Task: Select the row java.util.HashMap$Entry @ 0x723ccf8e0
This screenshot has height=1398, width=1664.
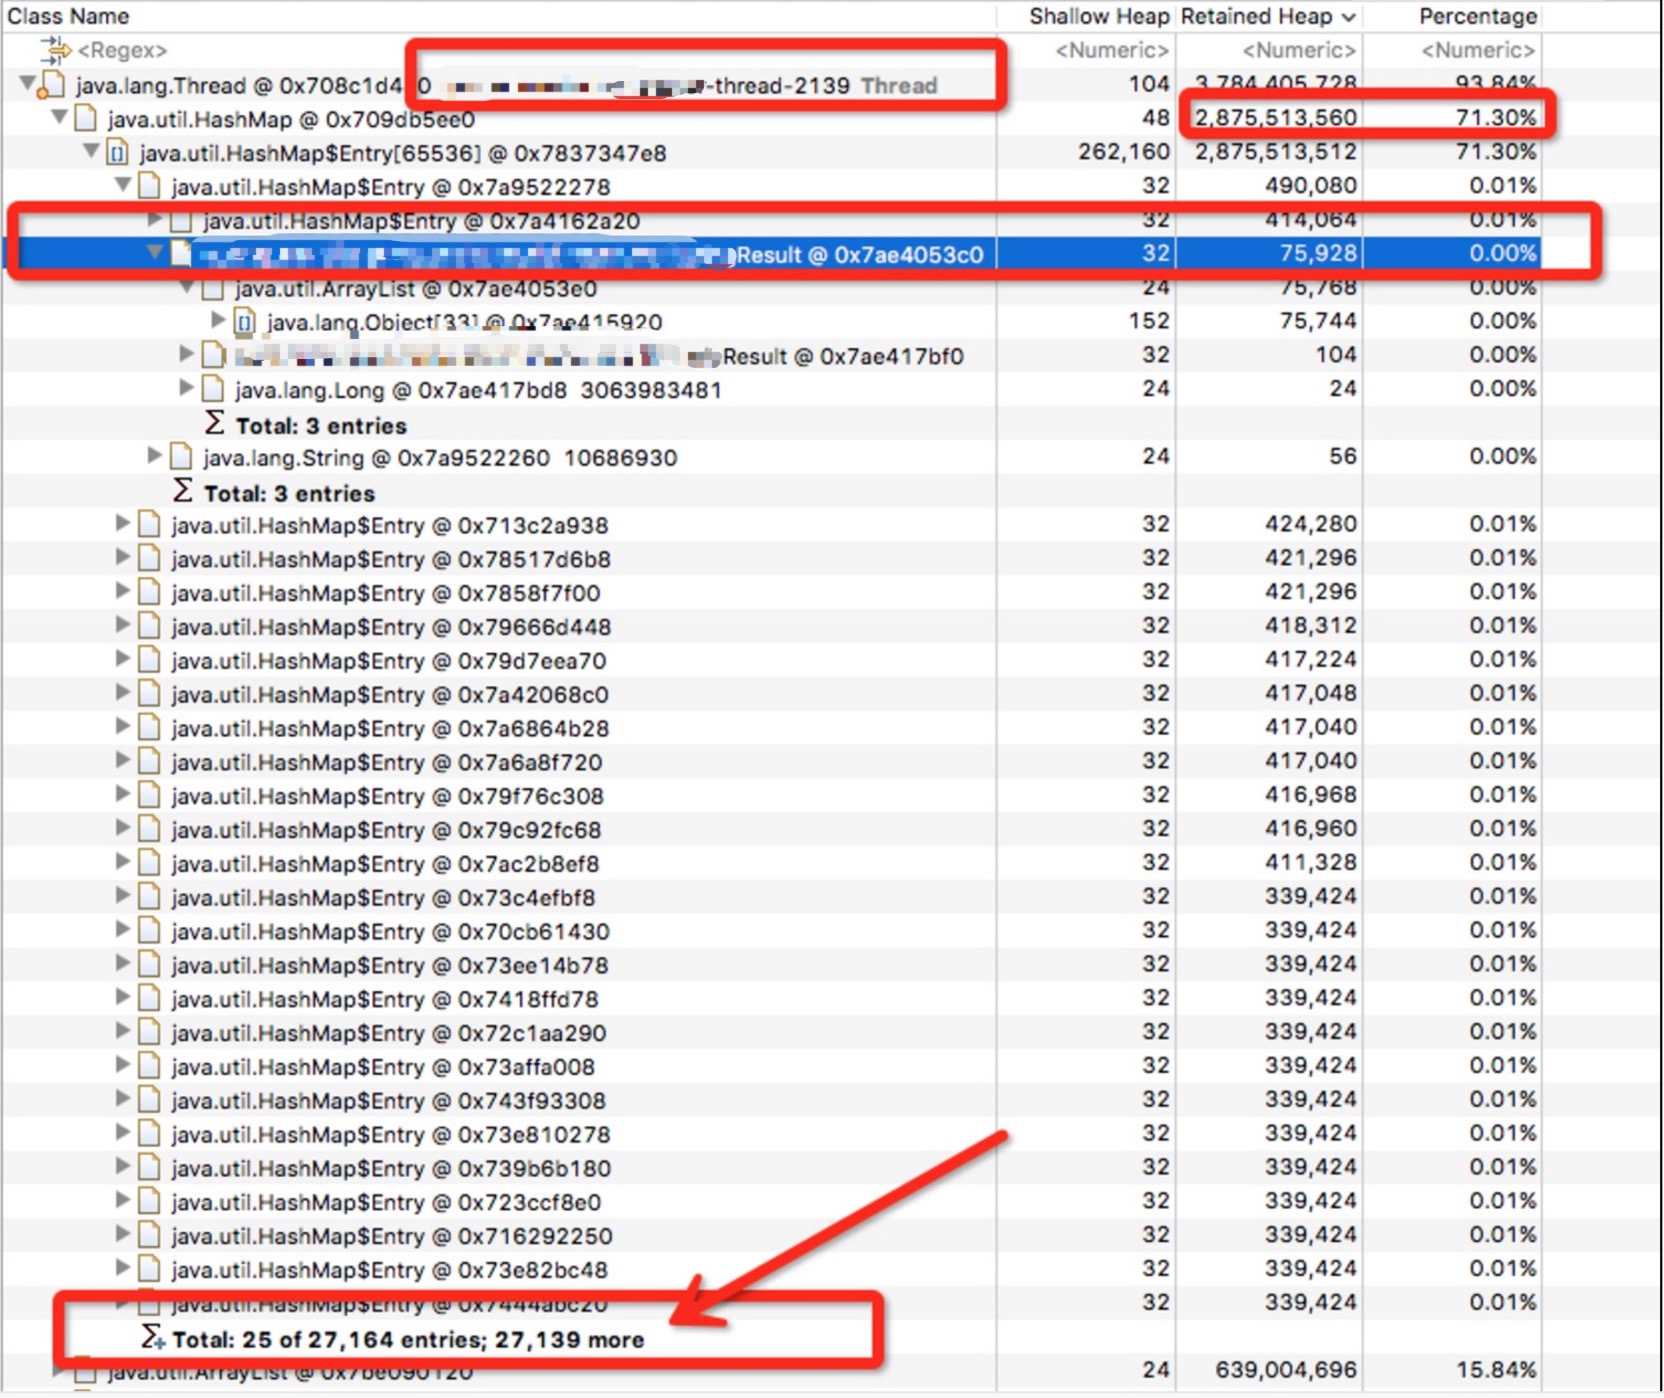Action: pos(770,1202)
